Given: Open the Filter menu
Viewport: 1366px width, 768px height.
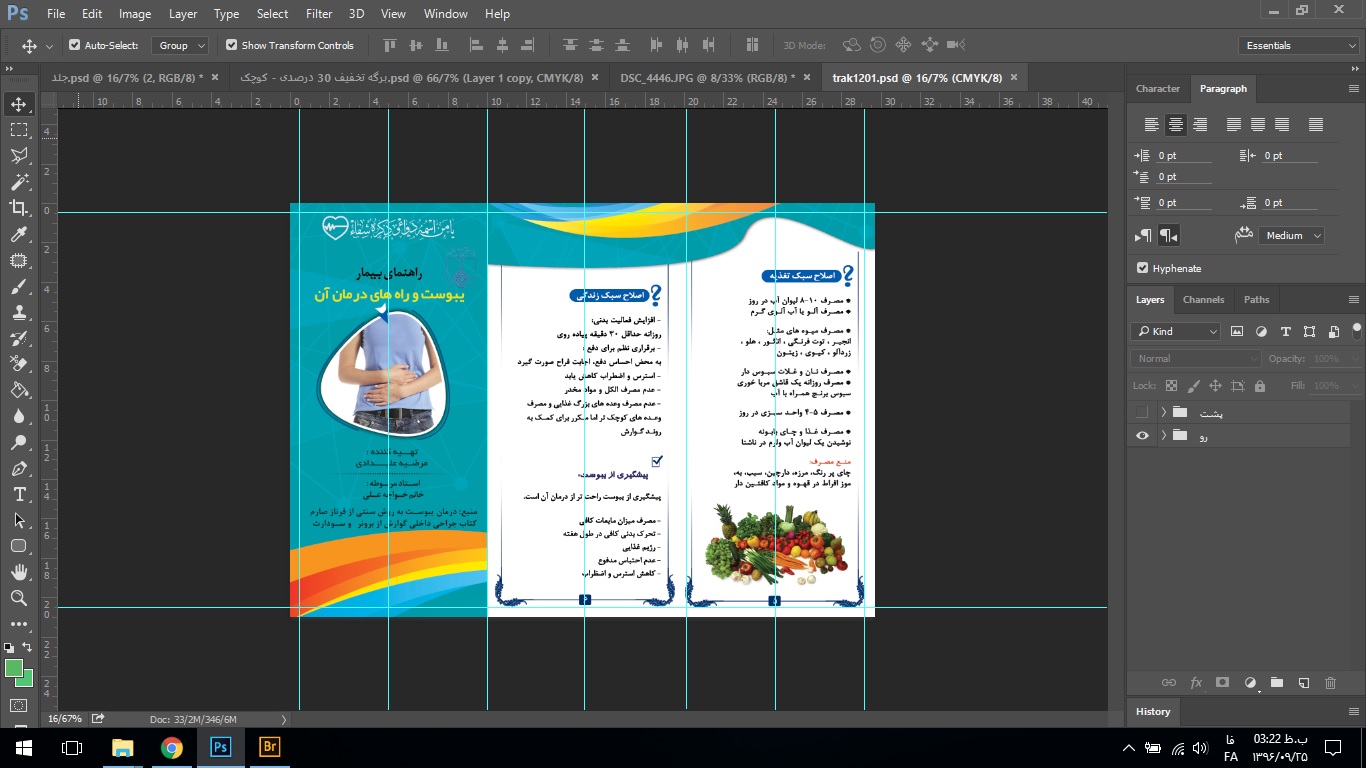Looking at the screenshot, I should point(319,14).
